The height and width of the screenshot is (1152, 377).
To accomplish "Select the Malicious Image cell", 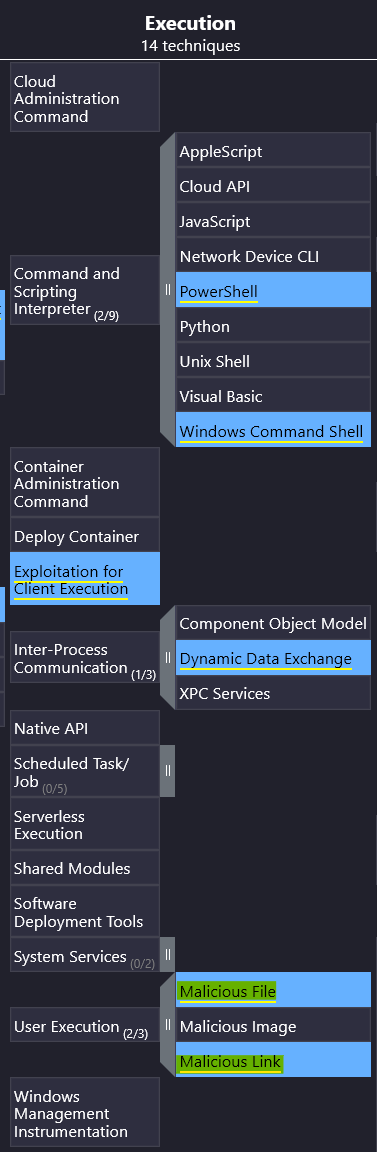I will pos(273,1026).
